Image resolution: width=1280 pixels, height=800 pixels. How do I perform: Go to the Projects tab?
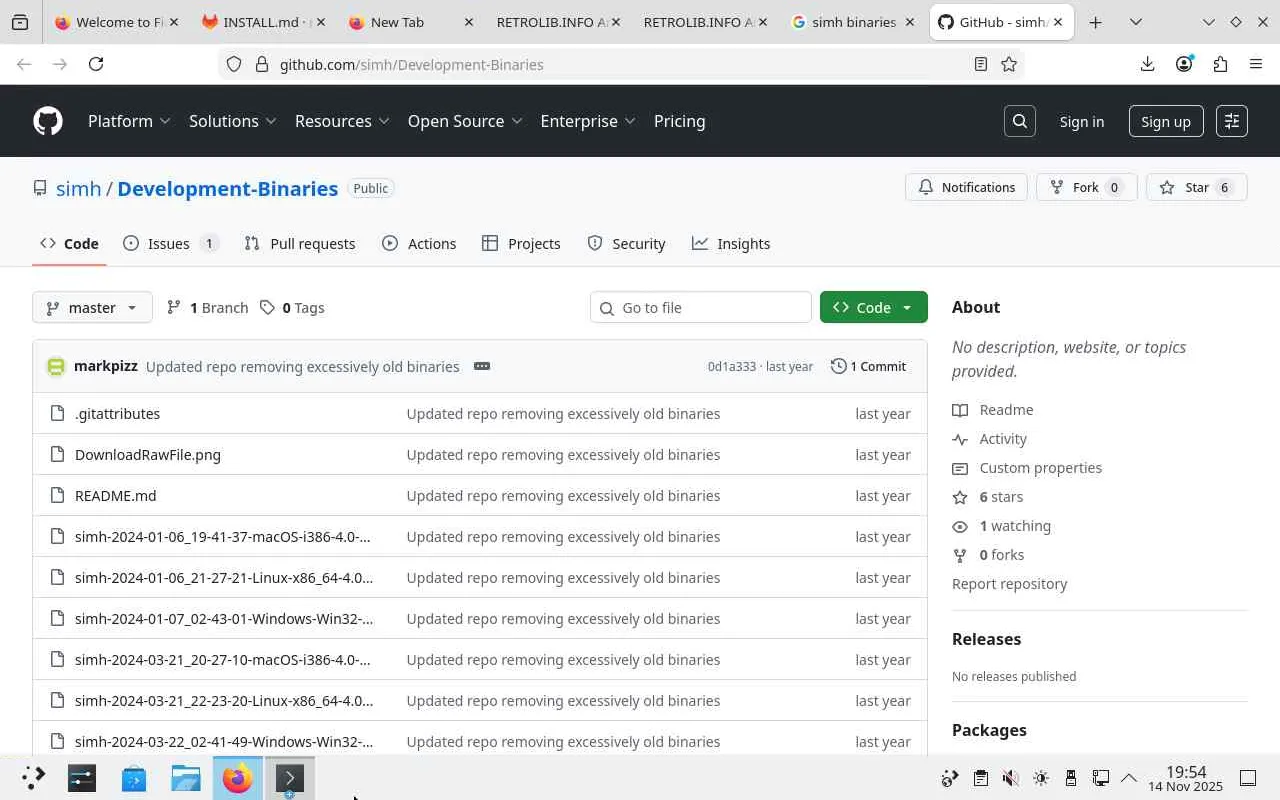521,243
